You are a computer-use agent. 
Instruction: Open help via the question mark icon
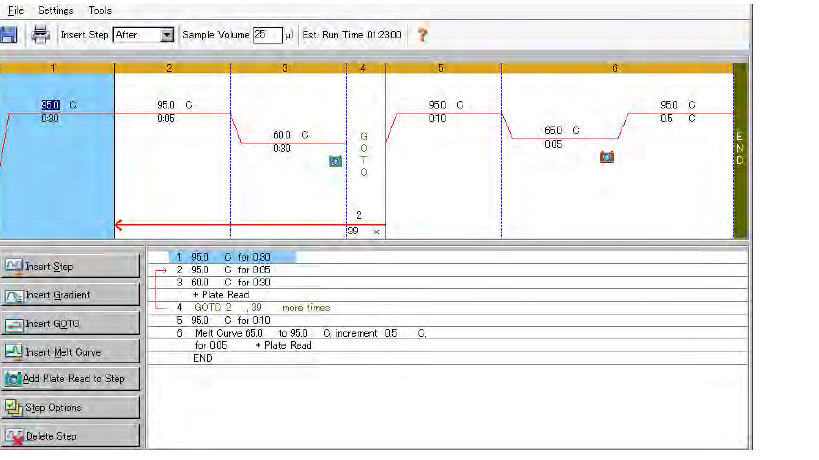[423, 35]
